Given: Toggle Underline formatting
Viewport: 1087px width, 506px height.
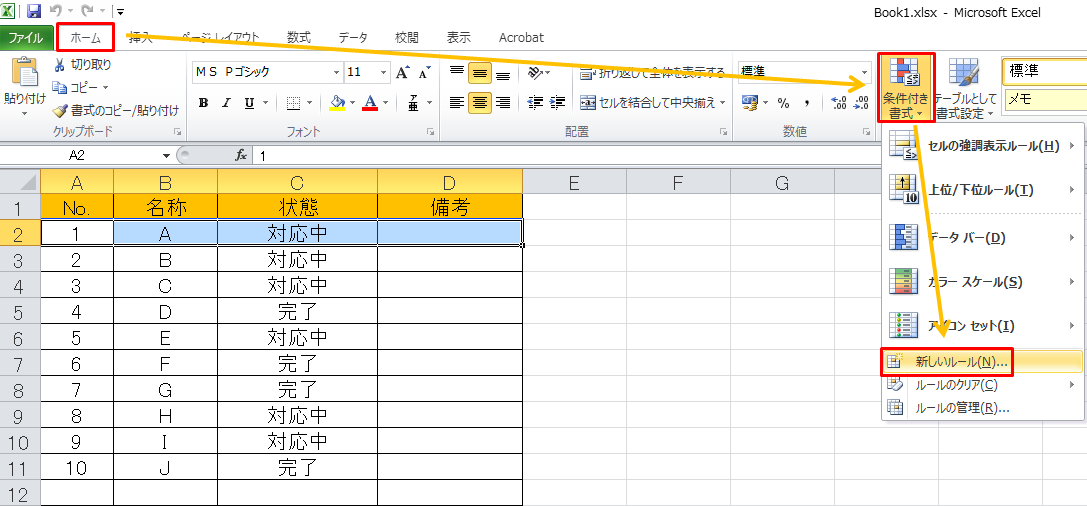Looking at the screenshot, I should (247, 103).
